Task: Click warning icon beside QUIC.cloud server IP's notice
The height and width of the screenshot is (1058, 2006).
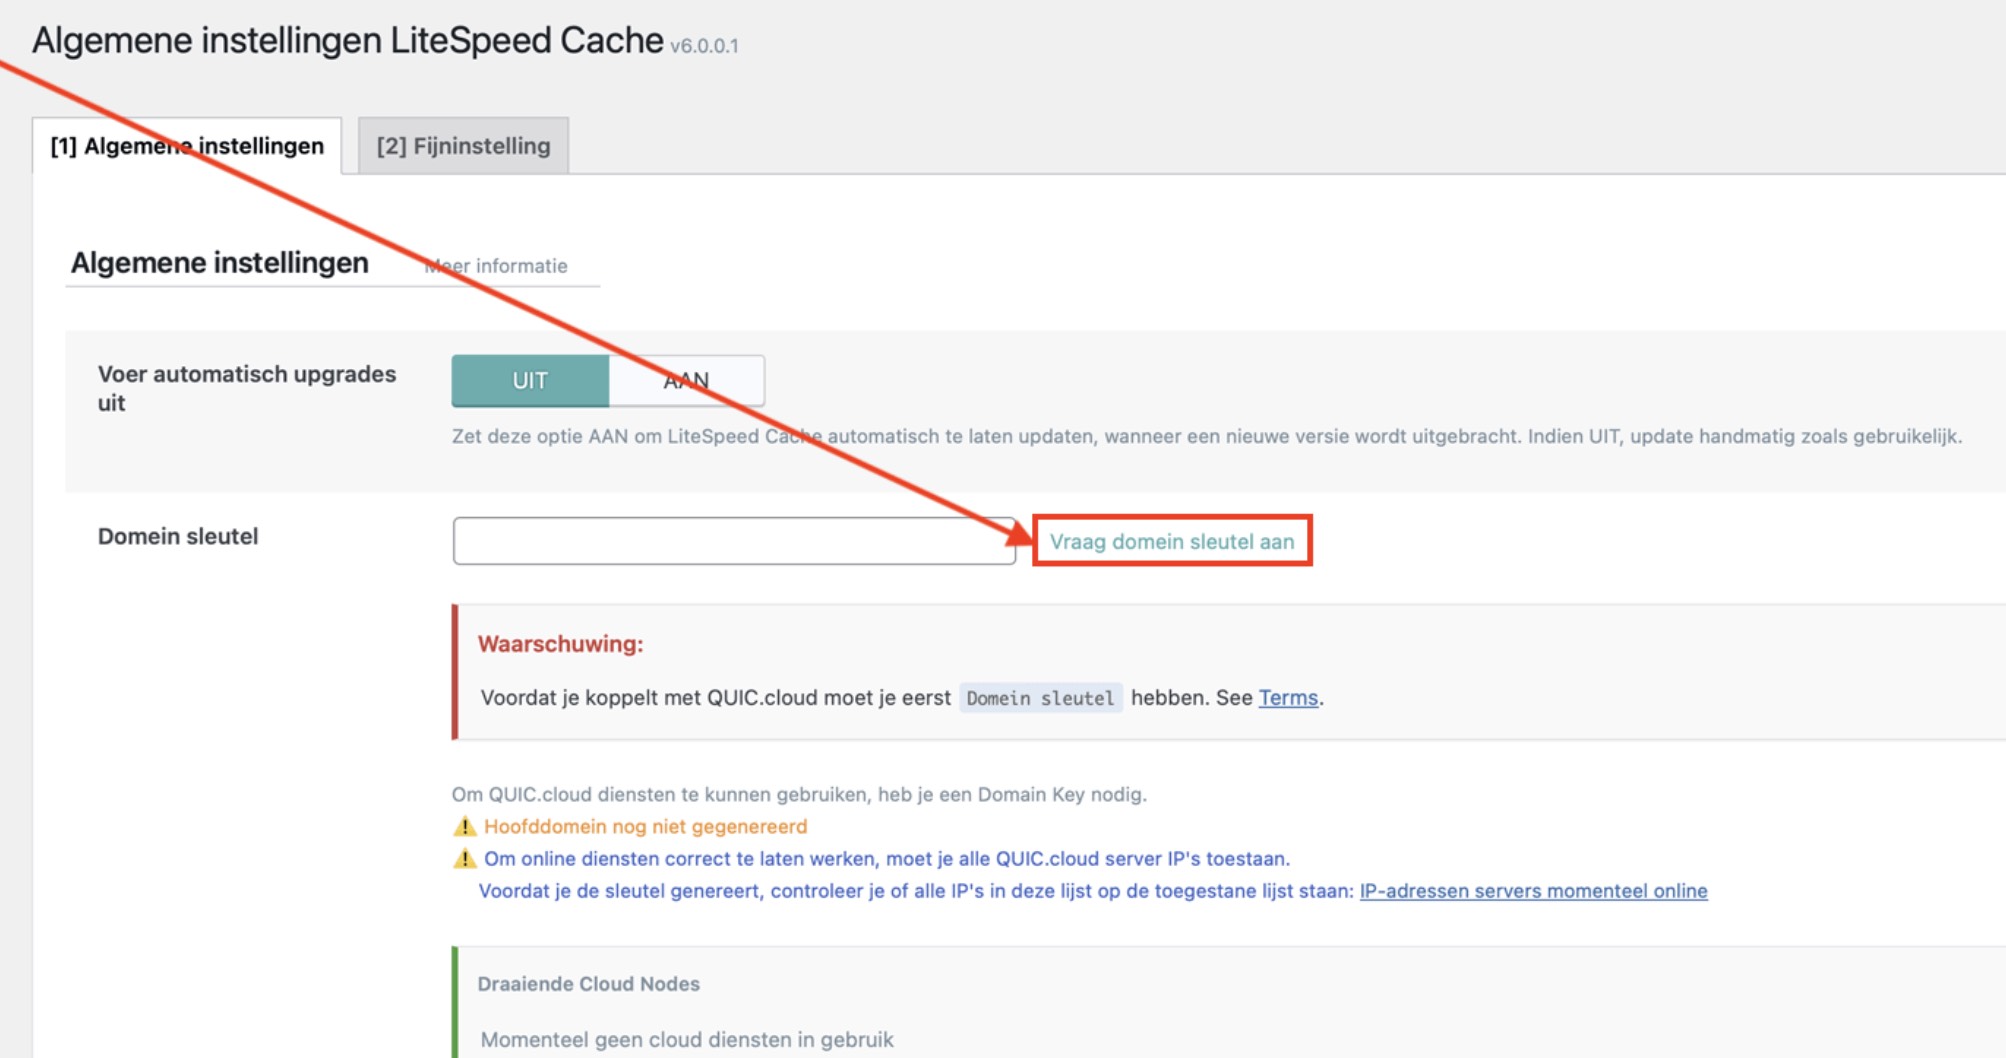Action: click(465, 859)
